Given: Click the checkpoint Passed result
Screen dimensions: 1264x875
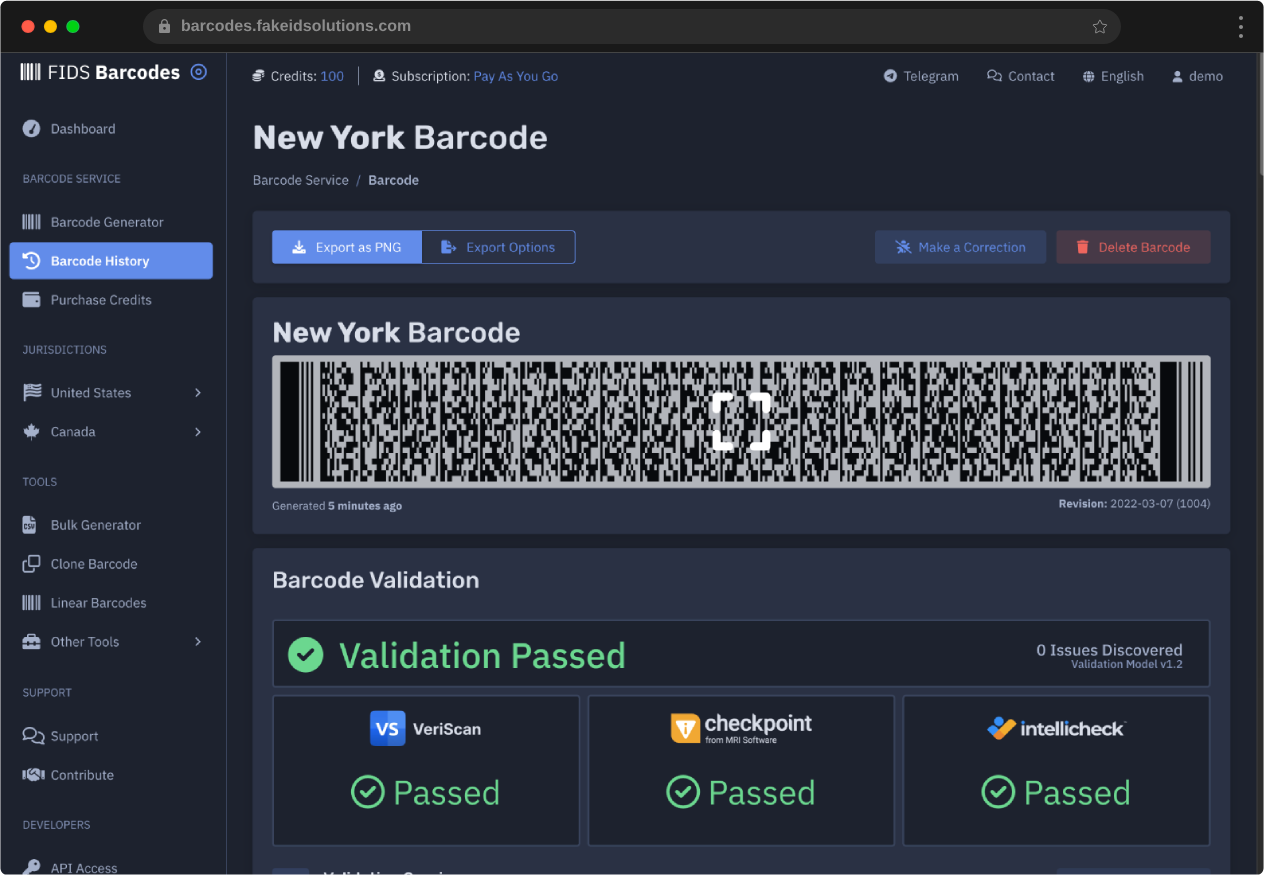Looking at the screenshot, I should (x=741, y=793).
